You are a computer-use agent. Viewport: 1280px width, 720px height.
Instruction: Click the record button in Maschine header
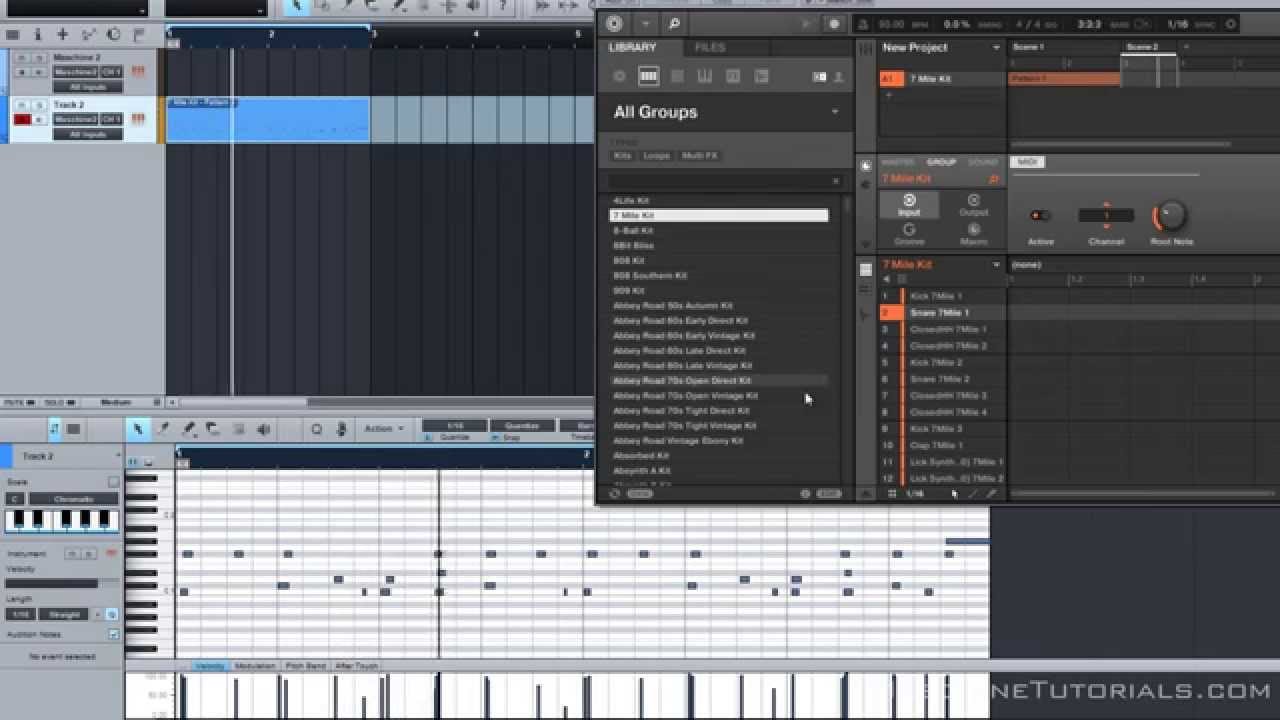tap(833, 23)
